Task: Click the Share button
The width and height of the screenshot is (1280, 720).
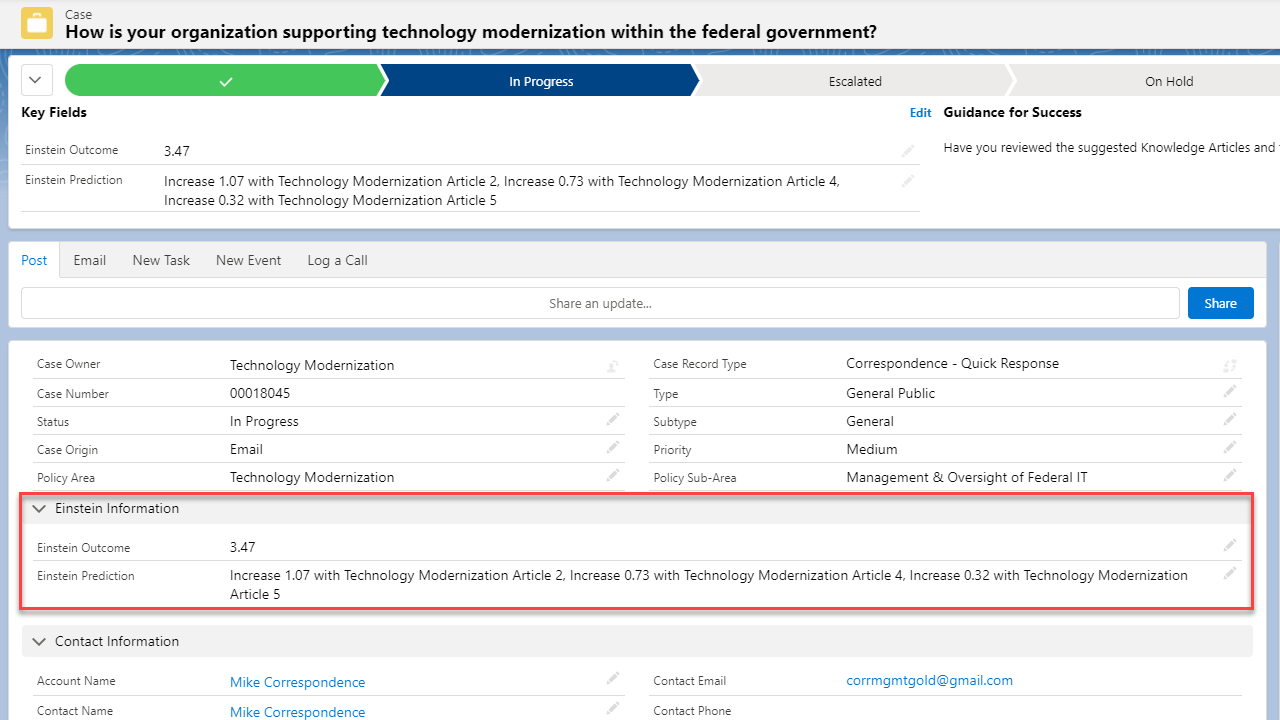Action: click(x=1220, y=302)
